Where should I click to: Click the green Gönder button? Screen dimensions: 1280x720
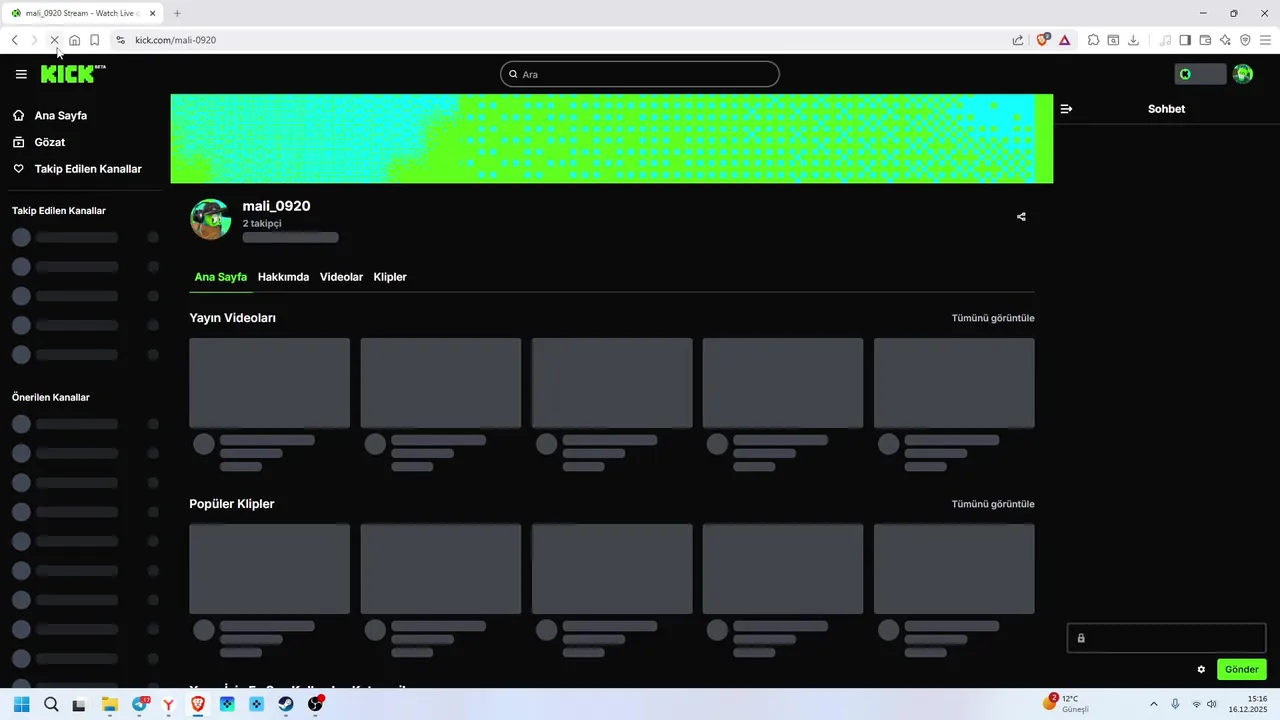[1241, 670]
